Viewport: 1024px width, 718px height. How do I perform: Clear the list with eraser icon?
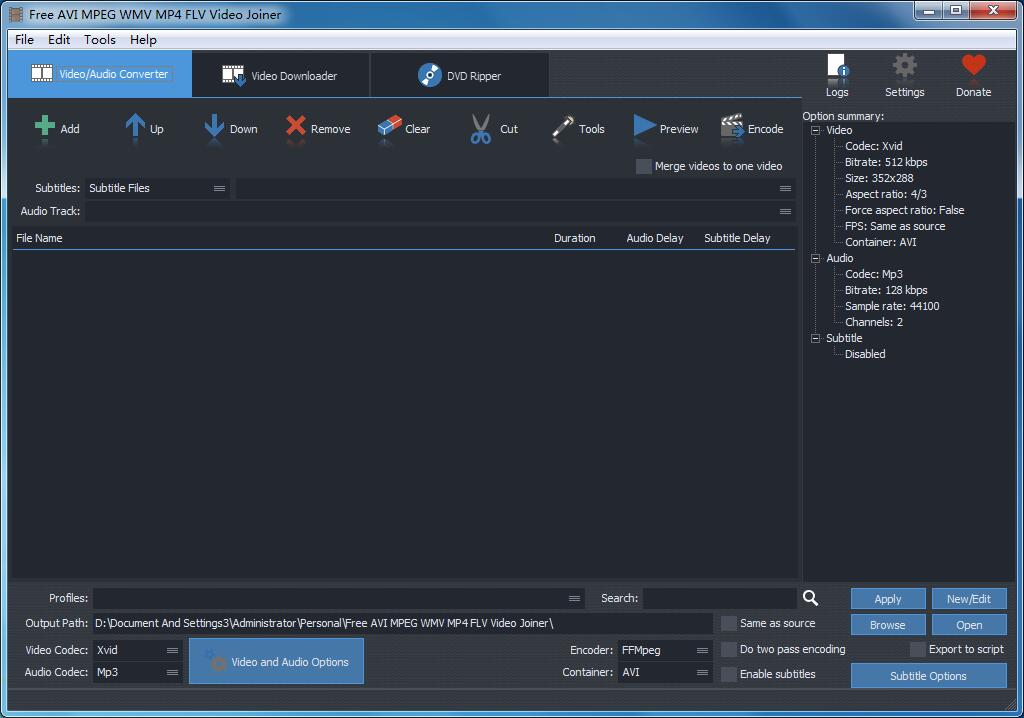(x=389, y=127)
